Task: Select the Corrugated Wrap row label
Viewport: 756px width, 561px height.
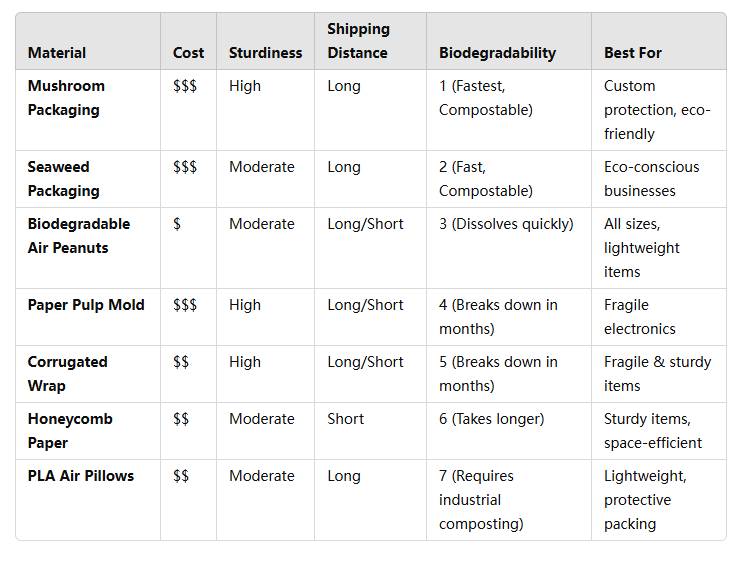Action: tap(67, 374)
